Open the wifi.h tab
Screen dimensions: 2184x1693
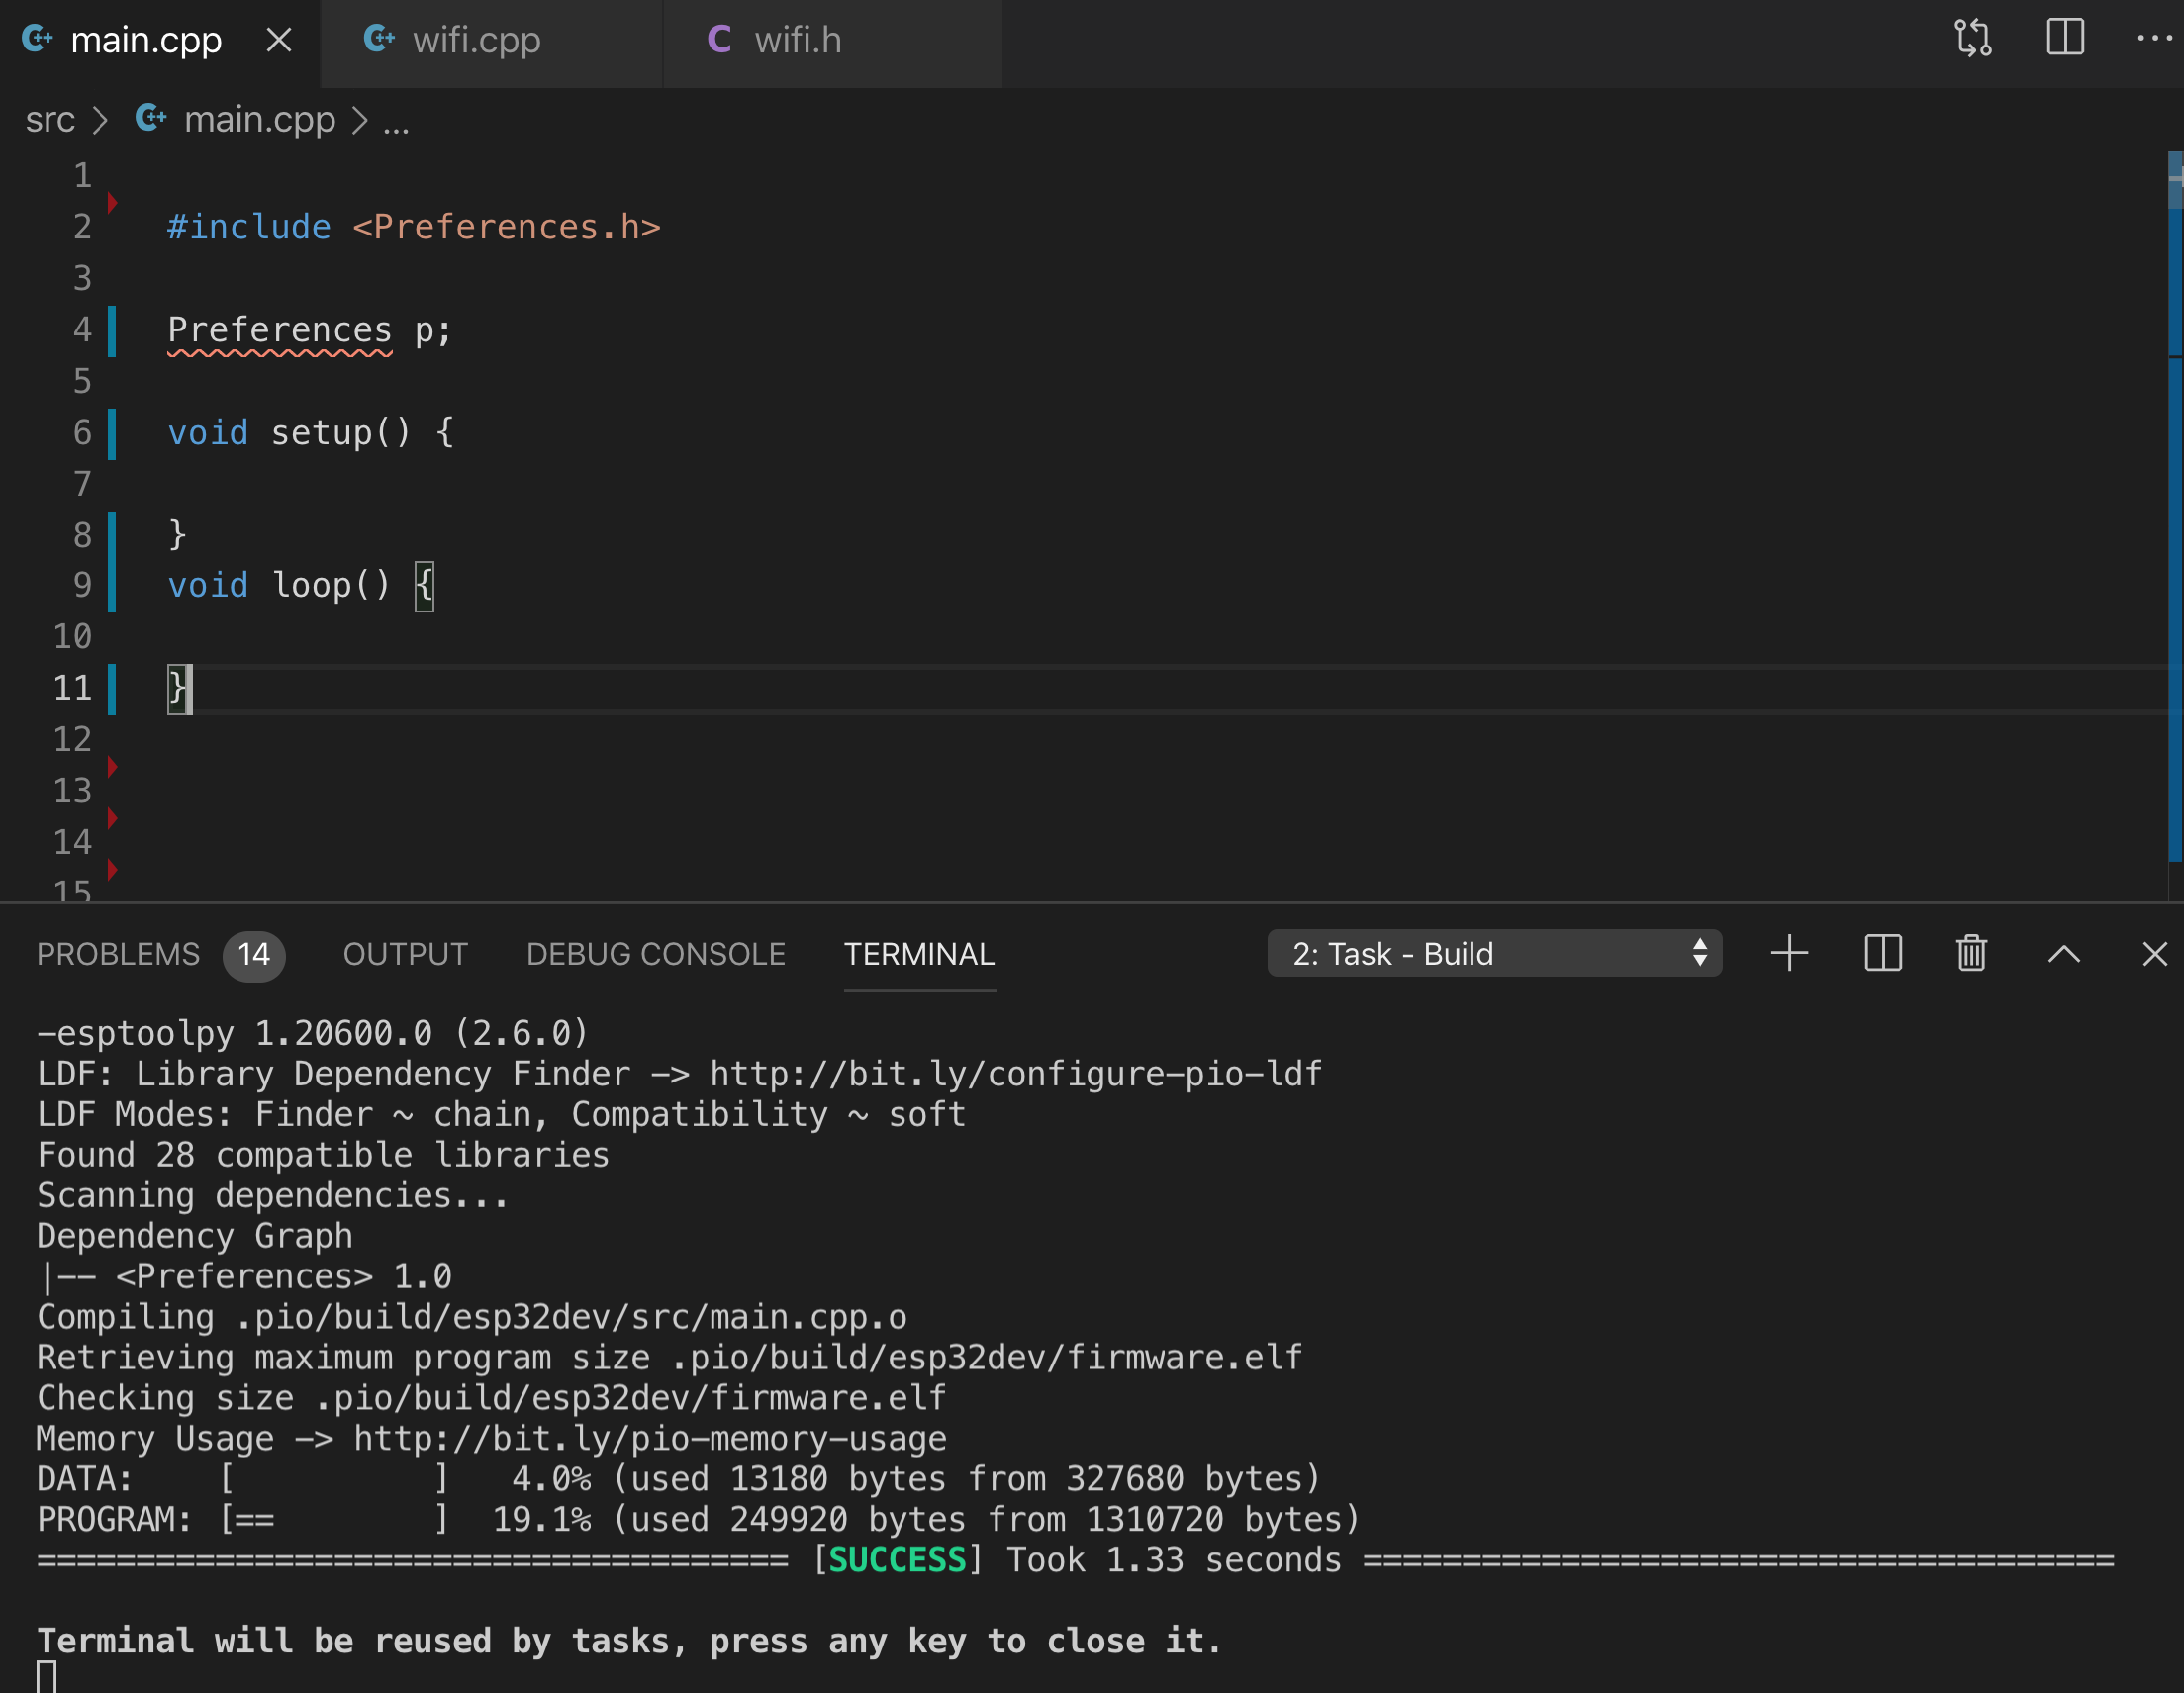tap(833, 43)
